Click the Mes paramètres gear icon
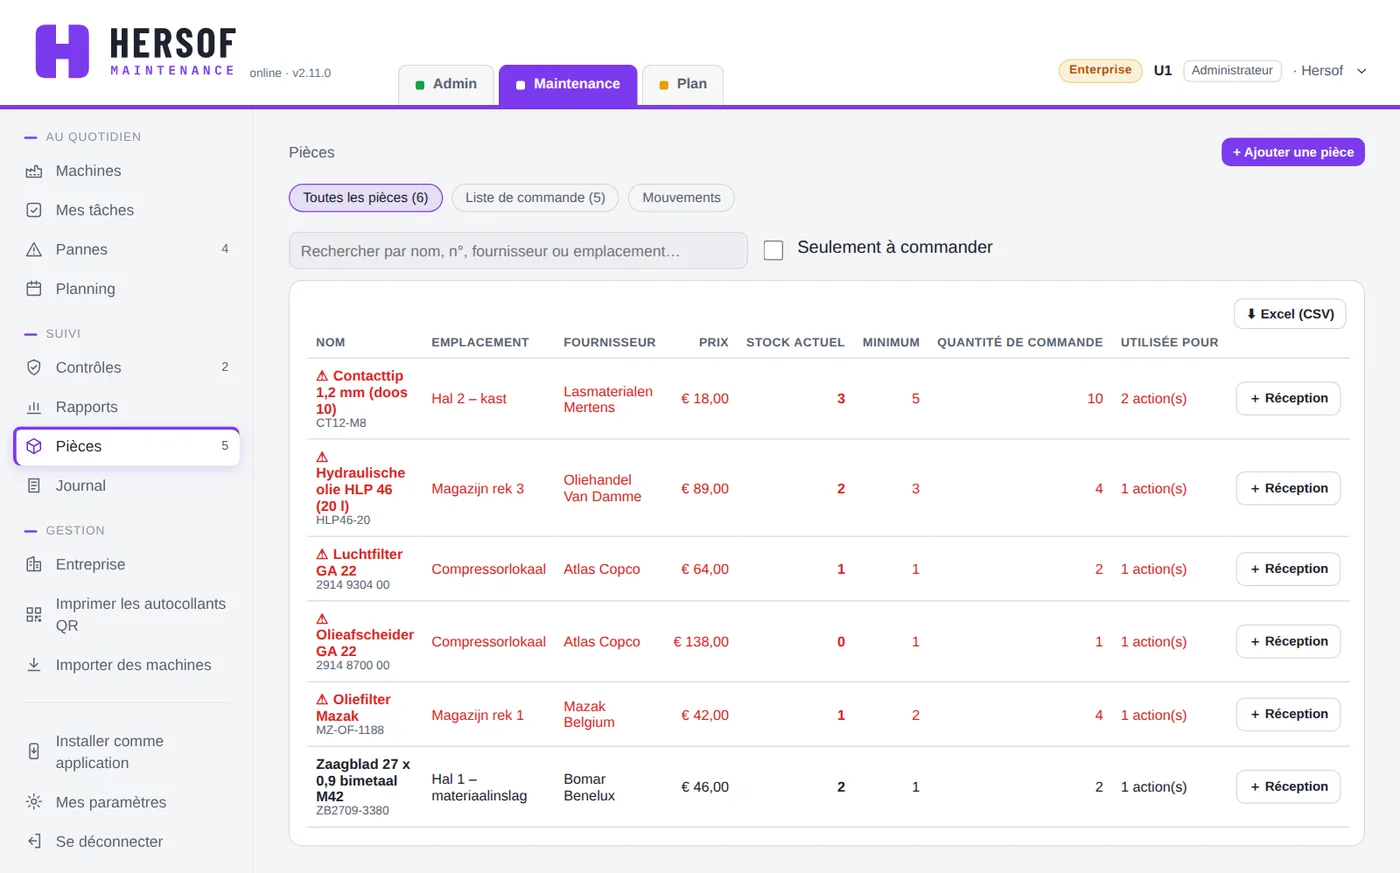 [34, 802]
